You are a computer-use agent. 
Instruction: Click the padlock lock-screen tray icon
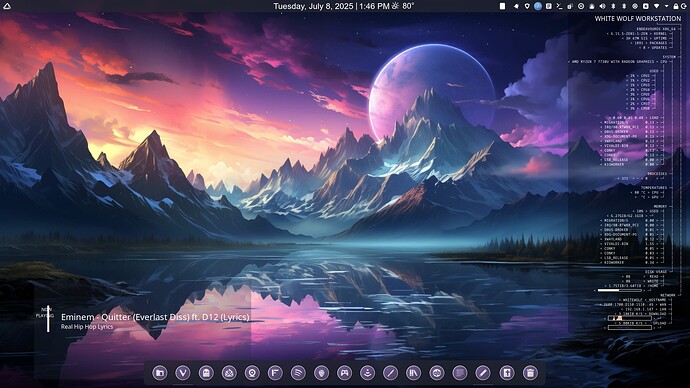tap(675, 6)
